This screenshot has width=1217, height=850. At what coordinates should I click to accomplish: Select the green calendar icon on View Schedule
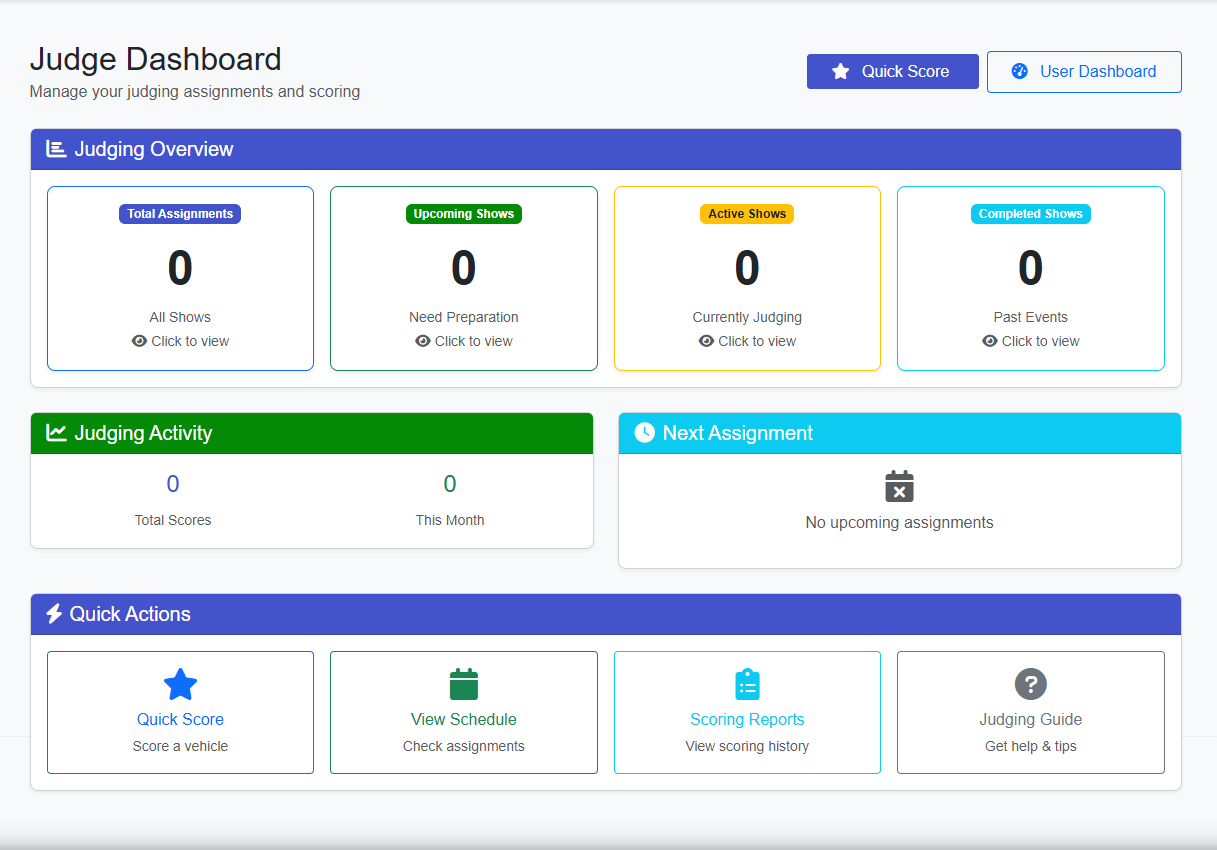463,684
